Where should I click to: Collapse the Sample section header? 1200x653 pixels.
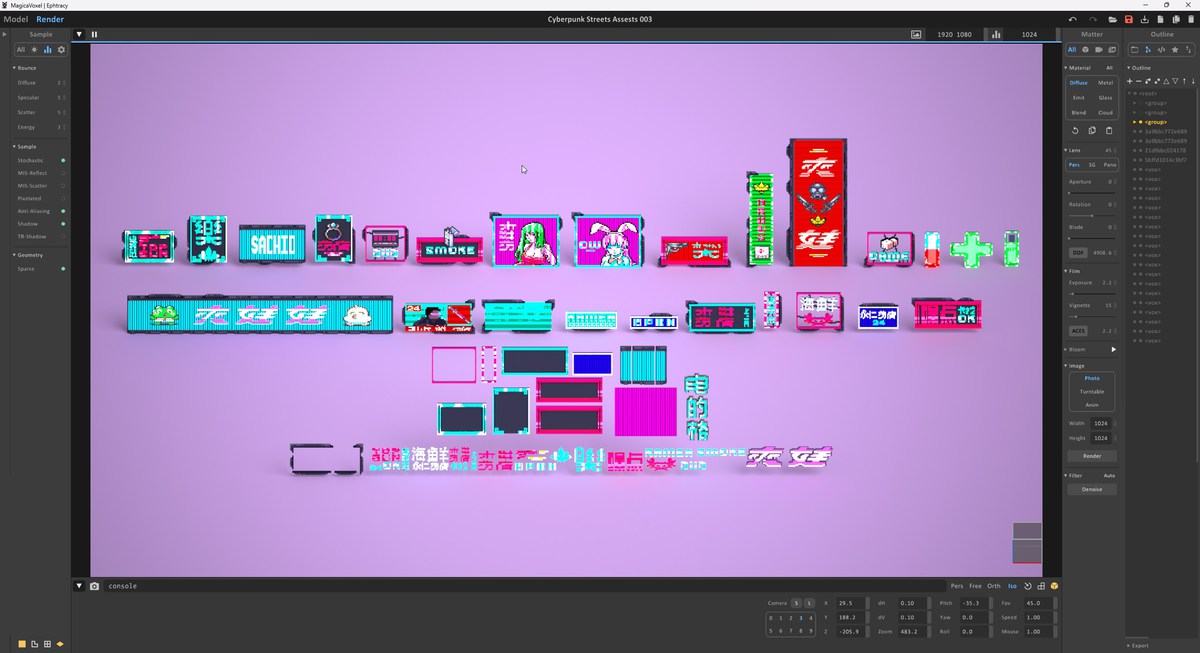pos(27,146)
